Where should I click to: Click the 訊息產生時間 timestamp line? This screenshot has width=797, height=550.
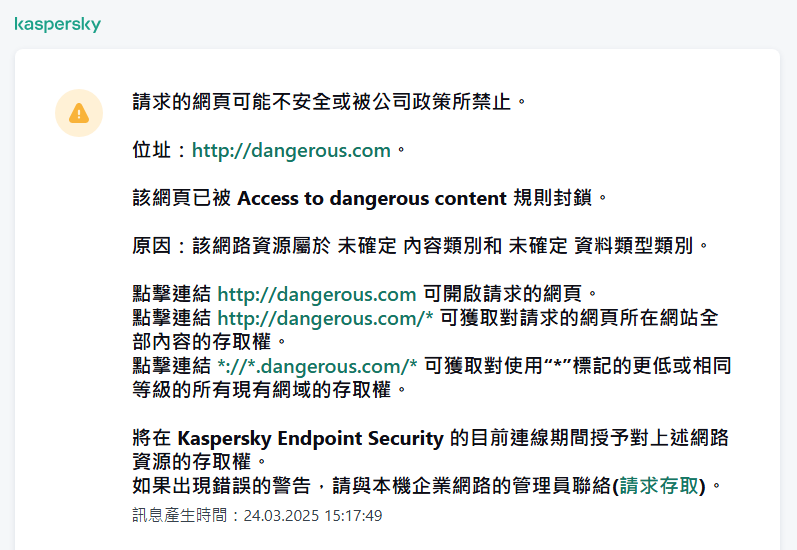[x=257, y=516]
